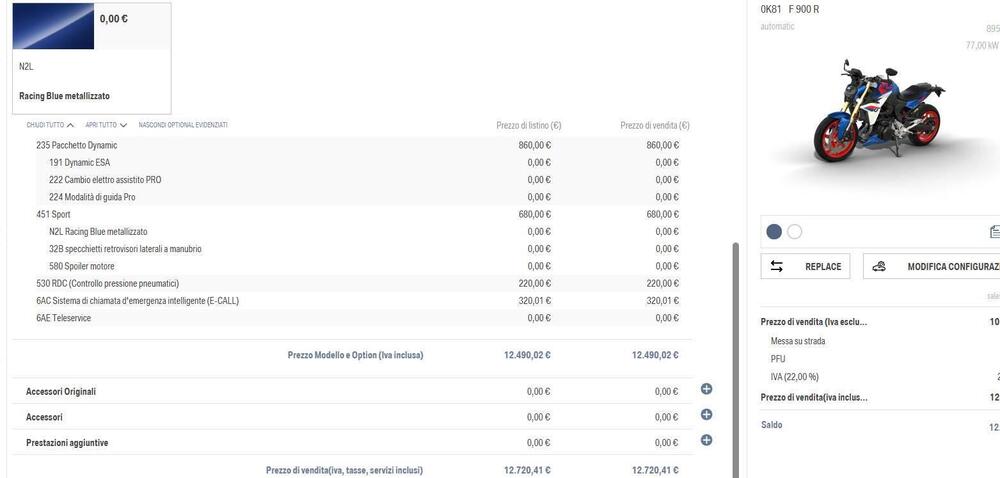This screenshot has height=478, width=1000.
Task: Click the swap arrows icon on Replace
Action: click(778, 267)
